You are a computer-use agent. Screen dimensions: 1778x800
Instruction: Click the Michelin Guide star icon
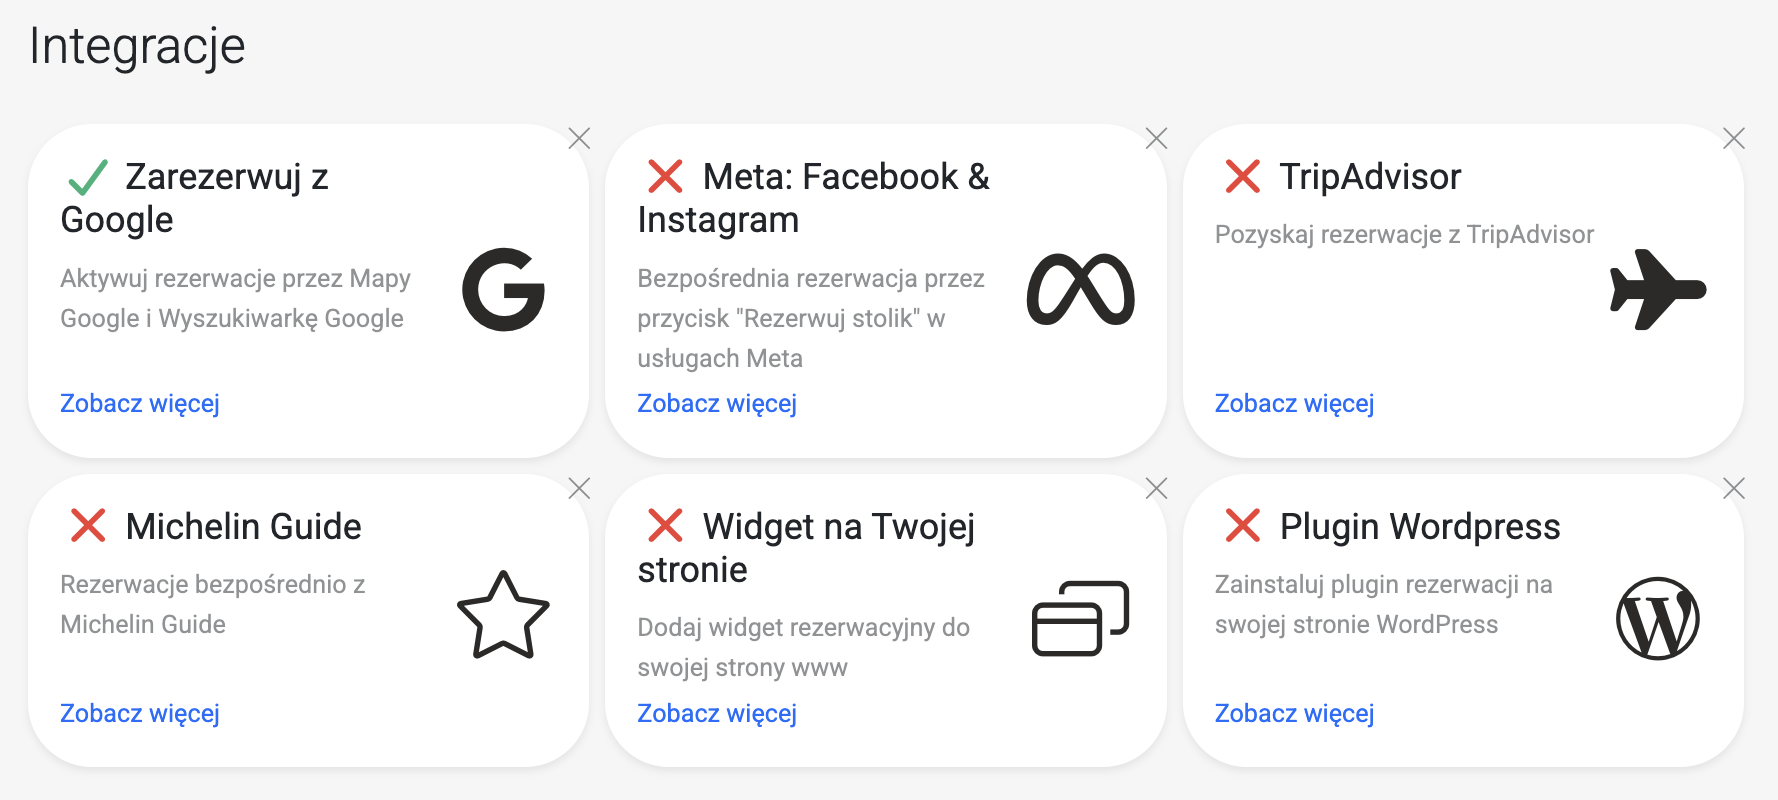tap(503, 616)
